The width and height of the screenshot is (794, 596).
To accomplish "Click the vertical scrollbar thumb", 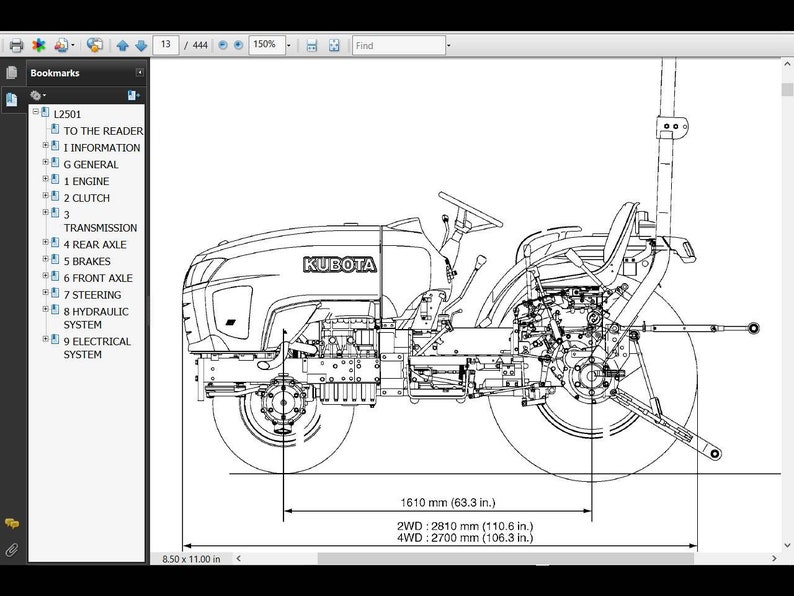I will (787, 90).
